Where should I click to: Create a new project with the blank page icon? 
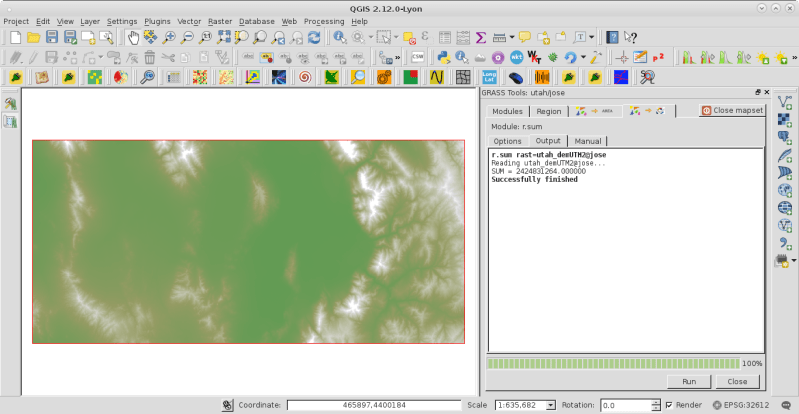(x=16, y=37)
